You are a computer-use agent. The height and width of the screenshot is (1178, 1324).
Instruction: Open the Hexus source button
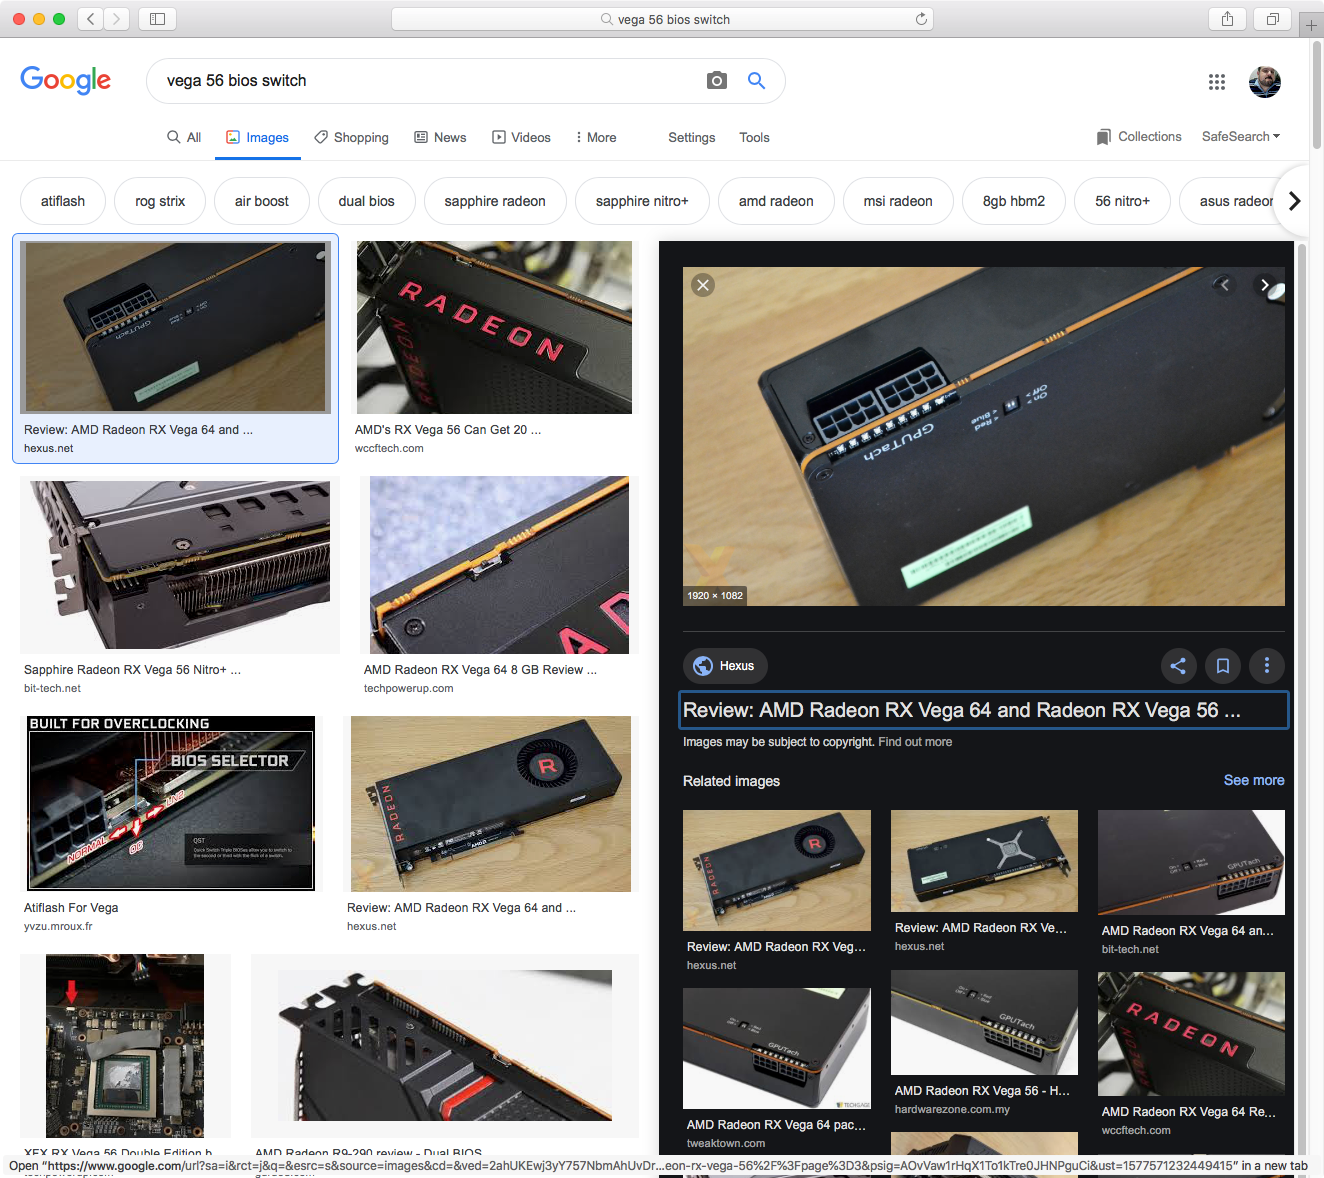pos(725,666)
